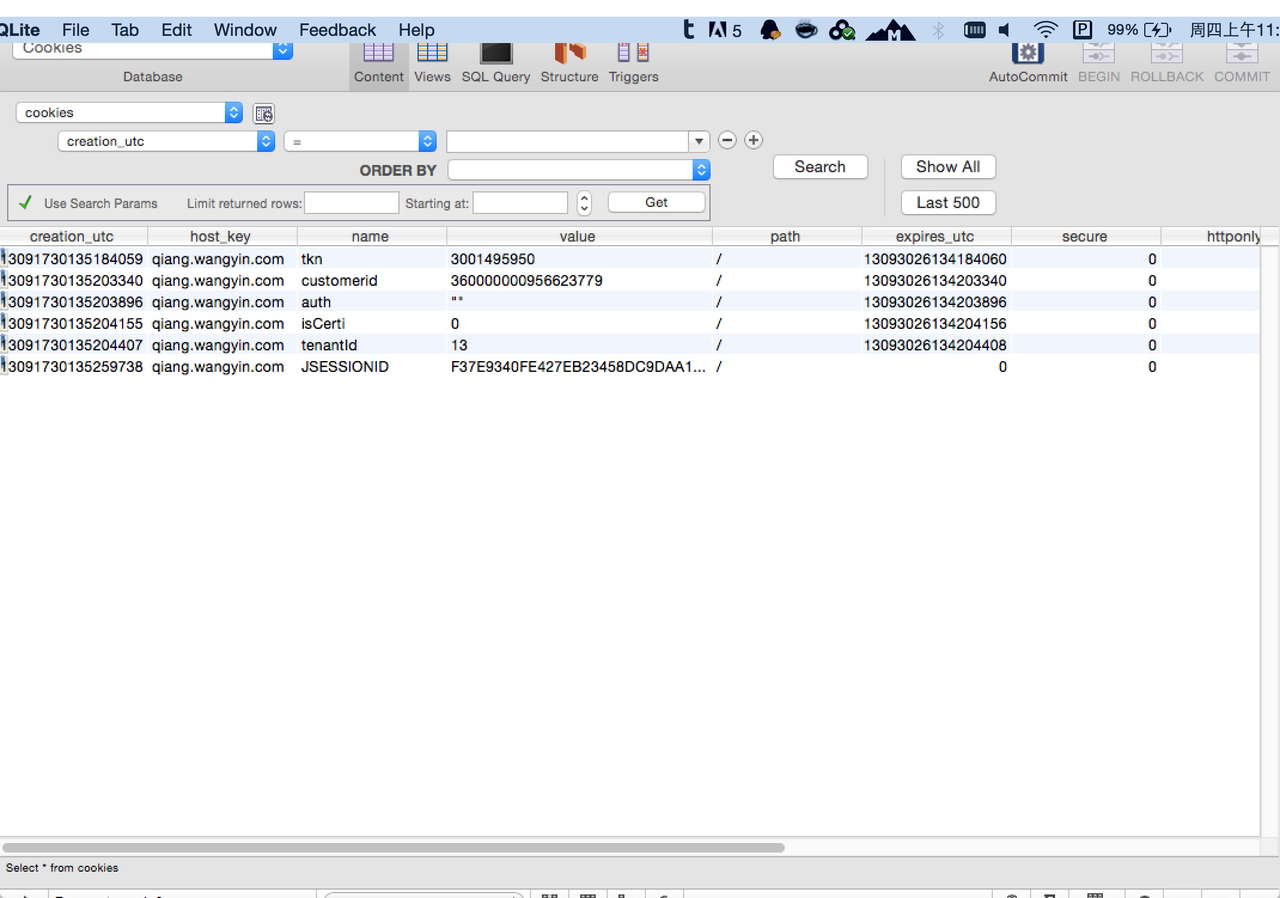This screenshot has height=898, width=1280.
Task: Click the three-circles icon with green check
Action: coord(842,30)
